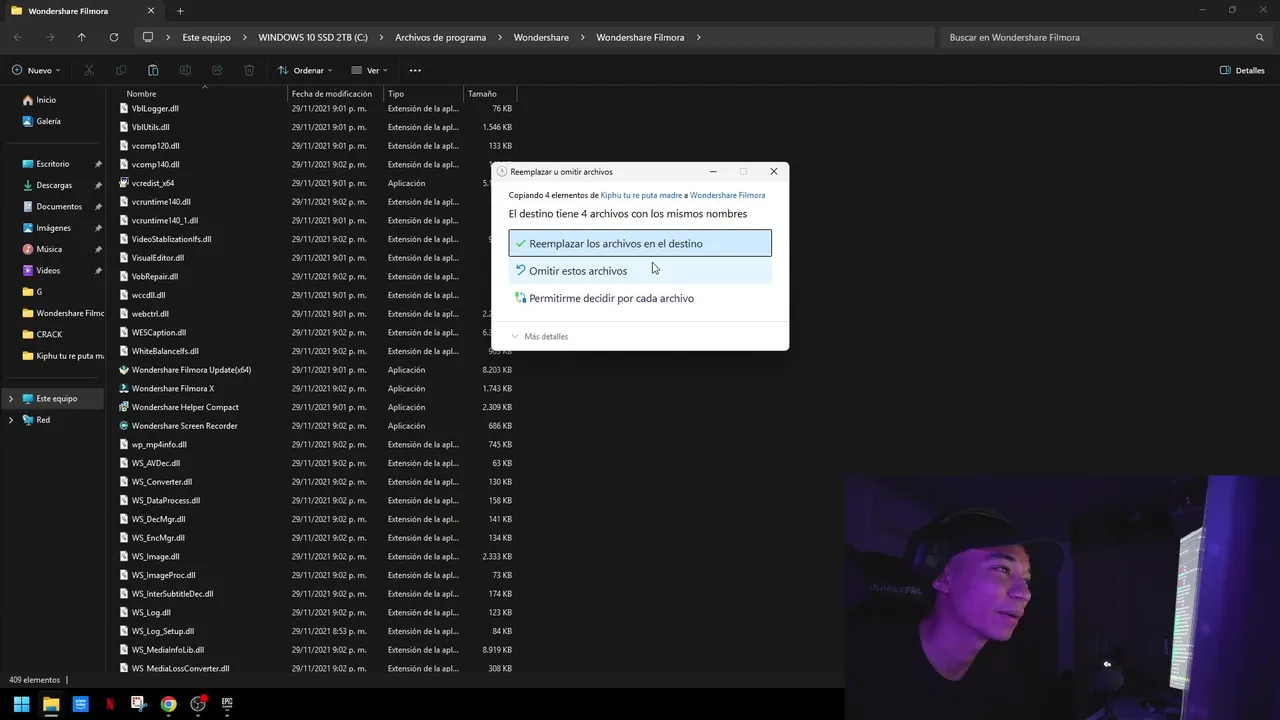Follow the Wondershare Filmora destination link
The width and height of the screenshot is (1280, 720).
(x=727, y=196)
